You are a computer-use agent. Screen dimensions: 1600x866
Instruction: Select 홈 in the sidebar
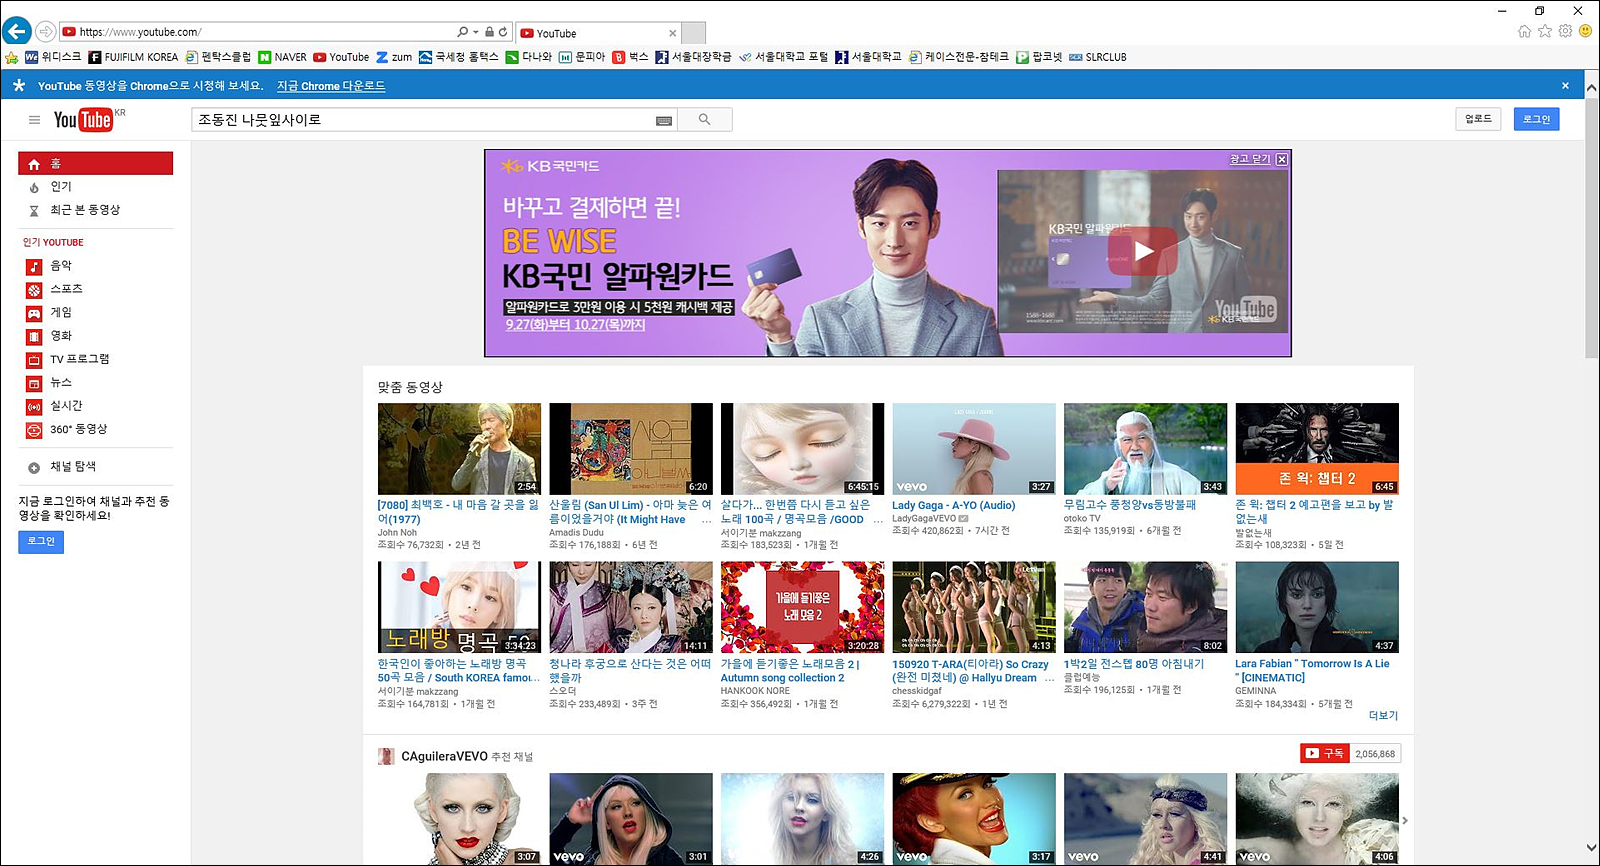point(95,163)
